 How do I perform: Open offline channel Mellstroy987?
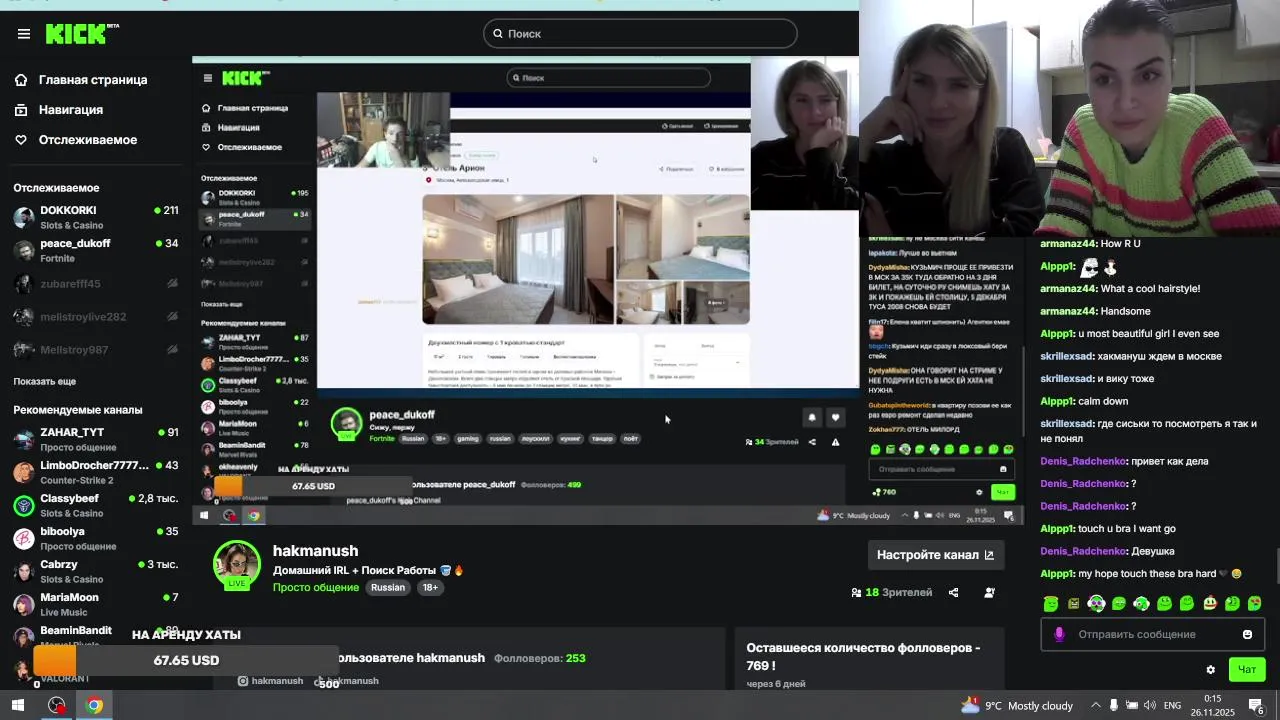click(96, 350)
